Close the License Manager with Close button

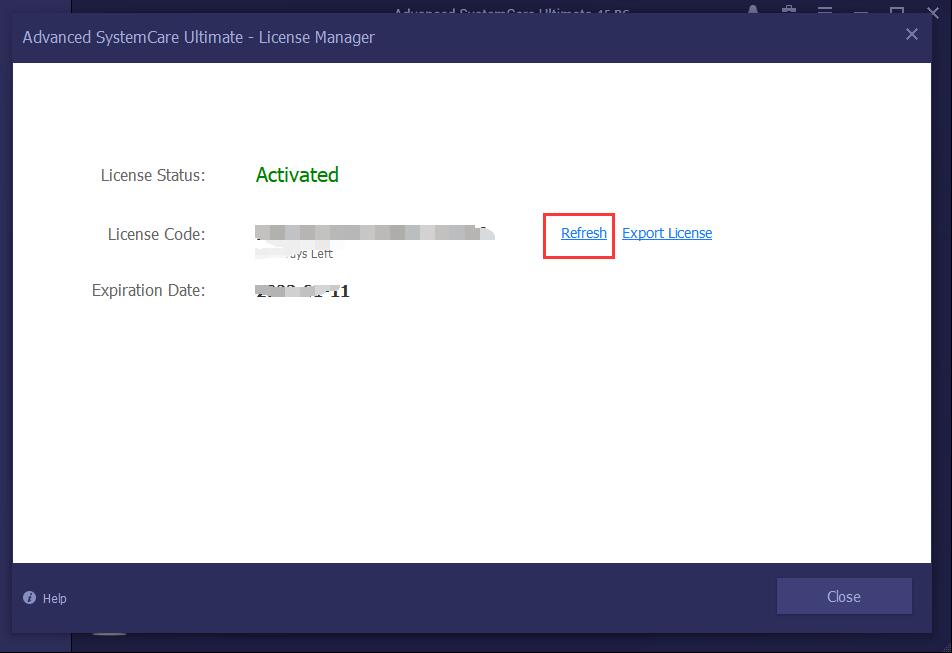coord(844,597)
